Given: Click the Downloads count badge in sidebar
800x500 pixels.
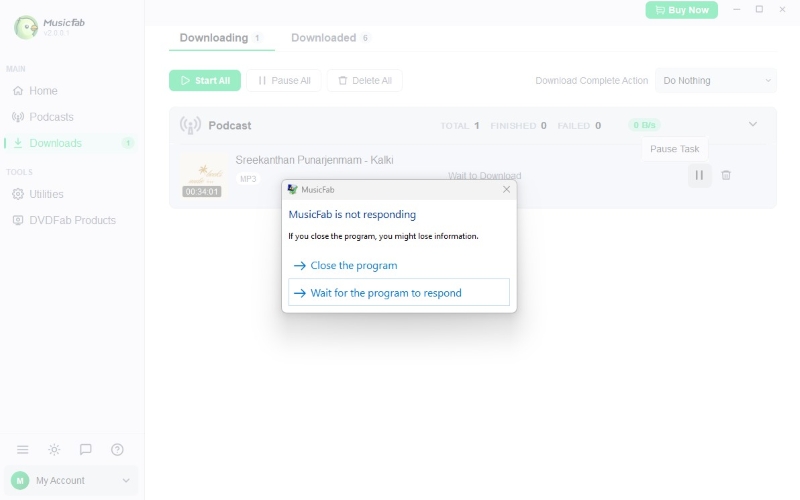Looking at the screenshot, I should (128, 143).
